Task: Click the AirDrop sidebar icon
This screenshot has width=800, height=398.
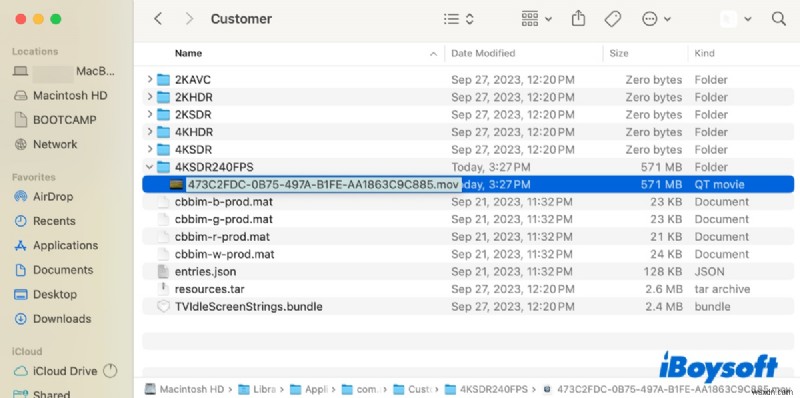Action: coord(20,196)
